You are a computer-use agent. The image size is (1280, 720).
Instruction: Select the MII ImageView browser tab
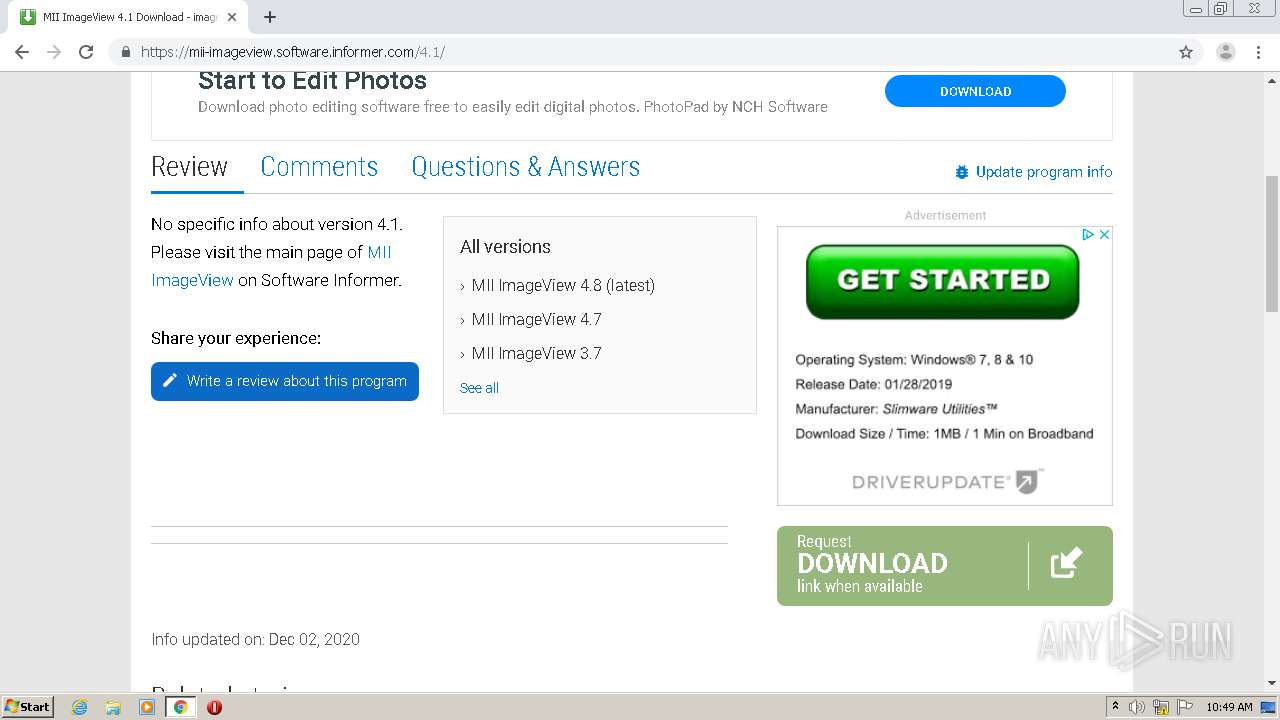[x=128, y=17]
